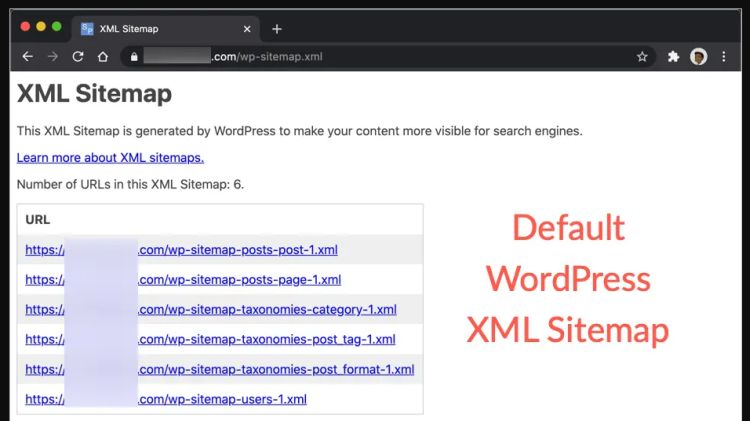Screen dimensions: 750x421
Task: Click the 'generated by WordPress' description sentence
Action: click(299, 131)
